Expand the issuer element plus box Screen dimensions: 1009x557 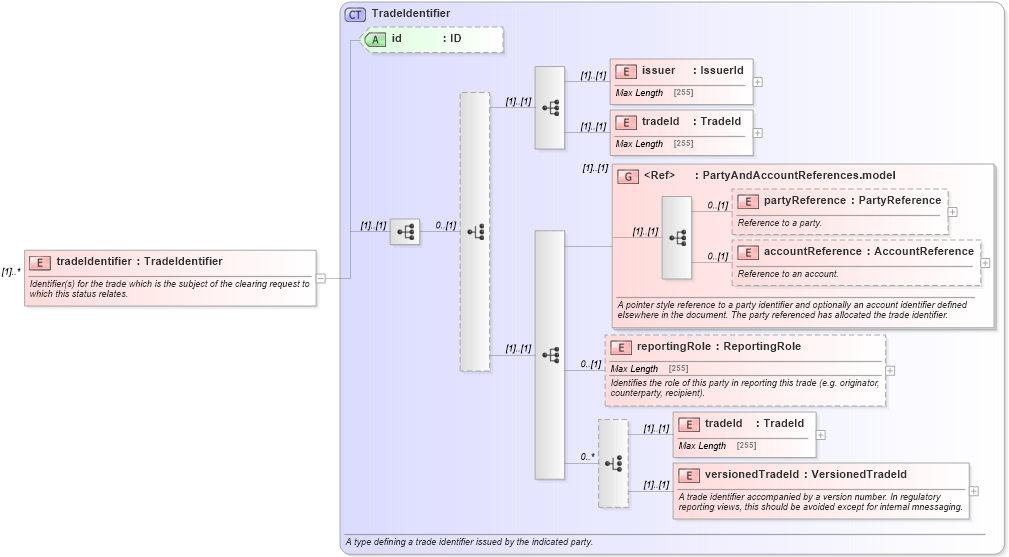[758, 82]
